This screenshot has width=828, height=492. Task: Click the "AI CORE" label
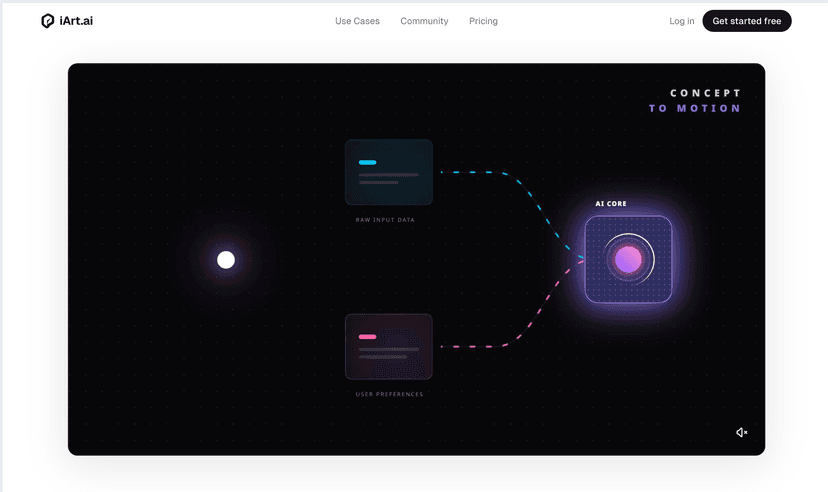click(611, 204)
